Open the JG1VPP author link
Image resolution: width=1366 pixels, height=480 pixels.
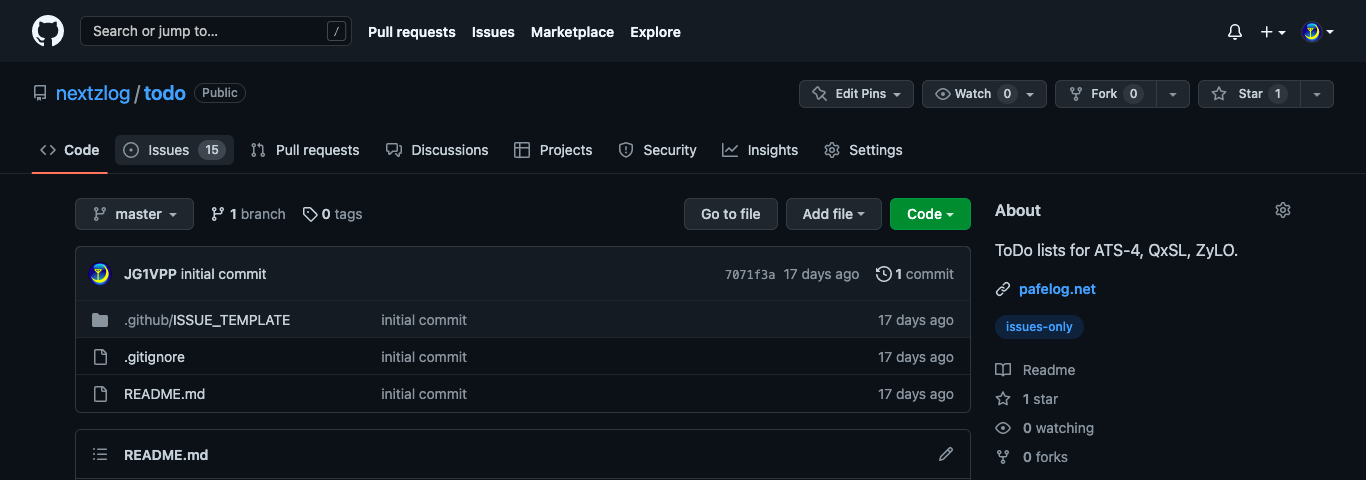[150, 274]
